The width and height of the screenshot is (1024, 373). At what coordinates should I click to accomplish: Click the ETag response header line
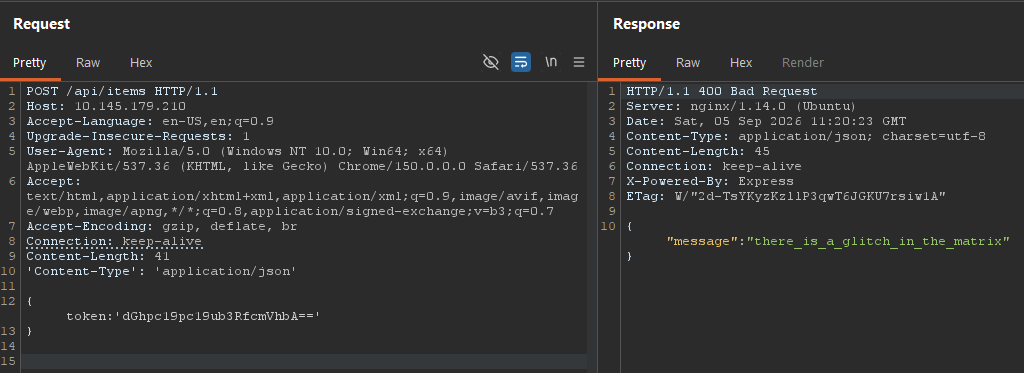(x=786, y=196)
